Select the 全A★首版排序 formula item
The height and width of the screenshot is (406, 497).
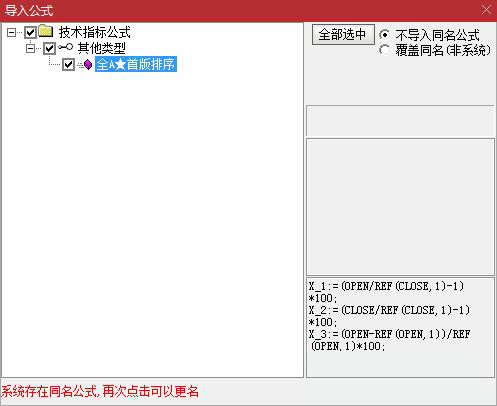point(136,64)
